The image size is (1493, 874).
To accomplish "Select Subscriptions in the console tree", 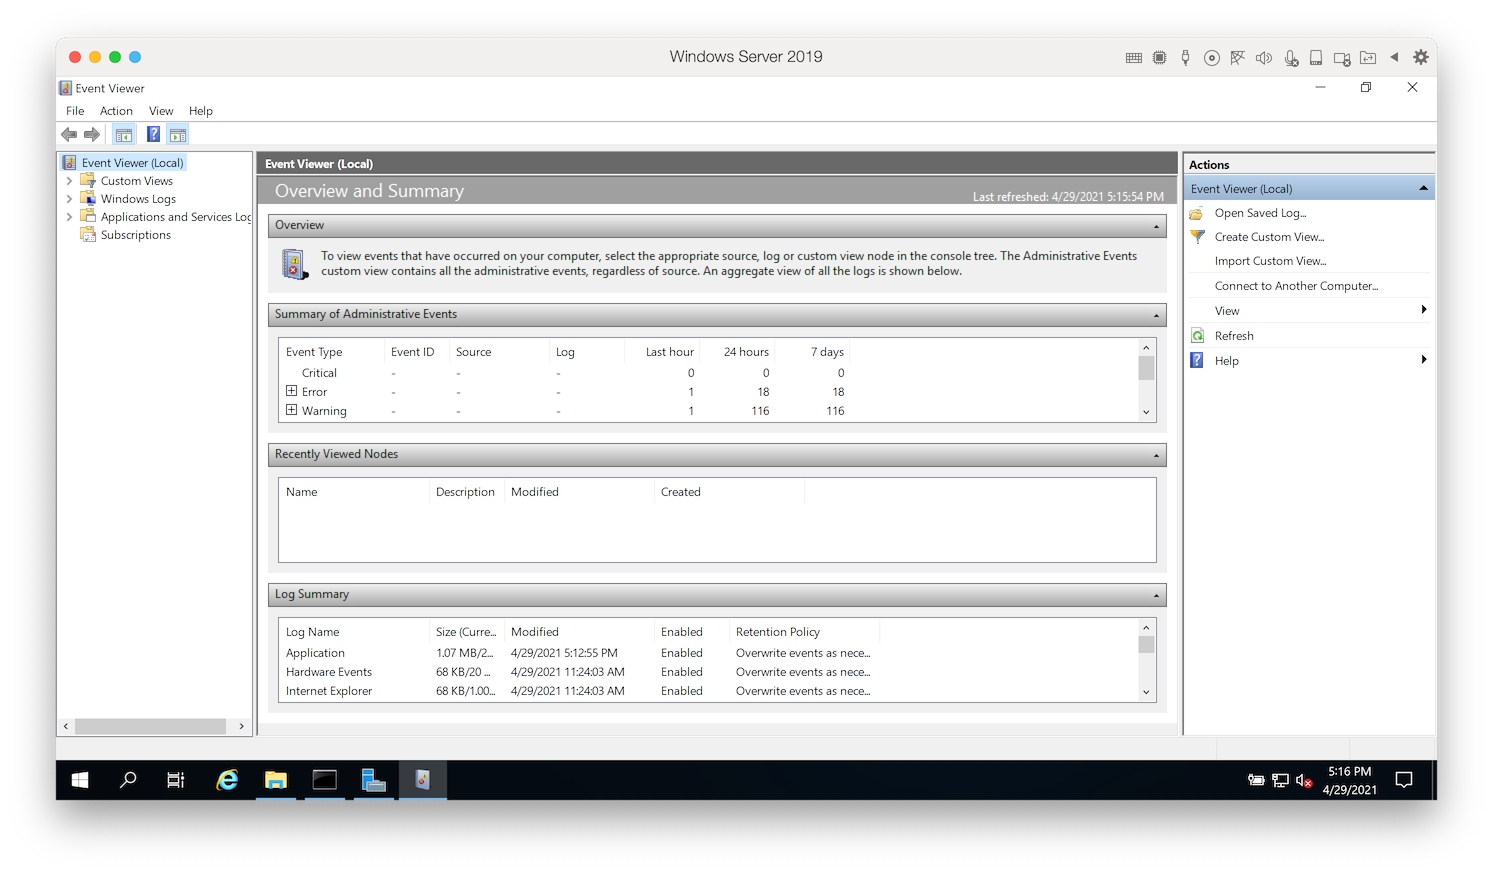I will point(135,235).
